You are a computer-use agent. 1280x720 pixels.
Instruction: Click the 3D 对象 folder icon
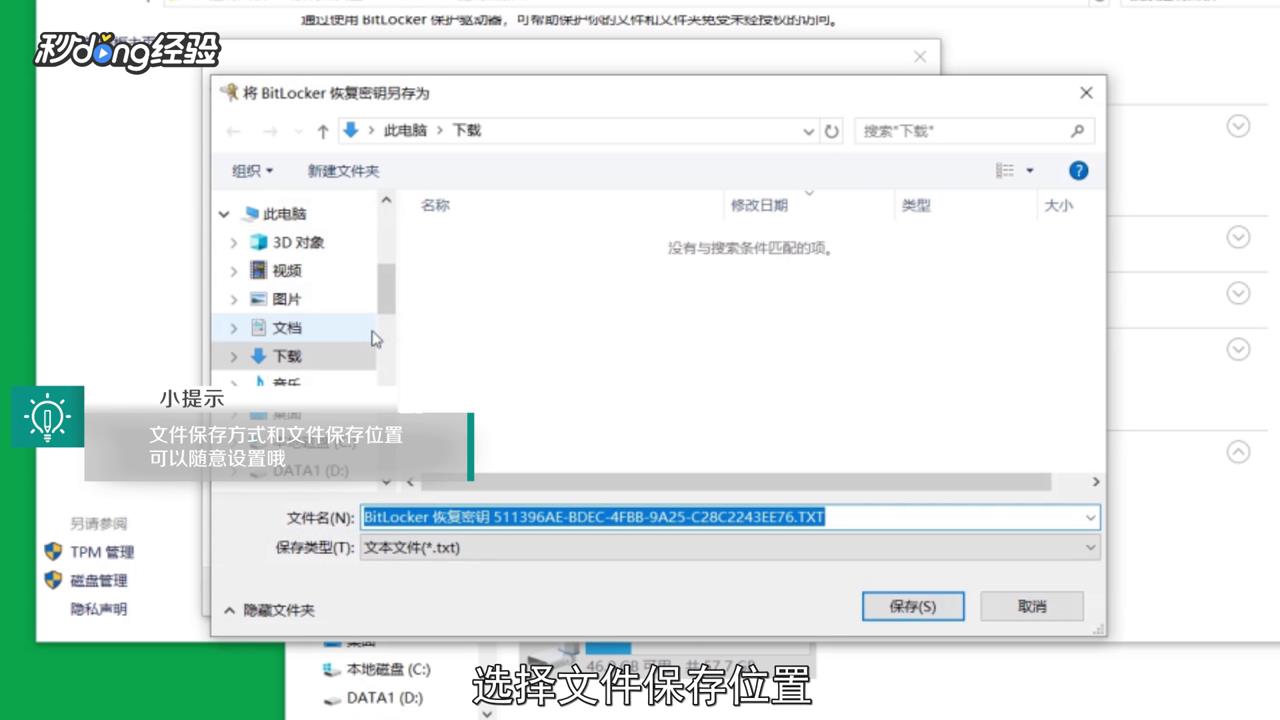pos(259,242)
